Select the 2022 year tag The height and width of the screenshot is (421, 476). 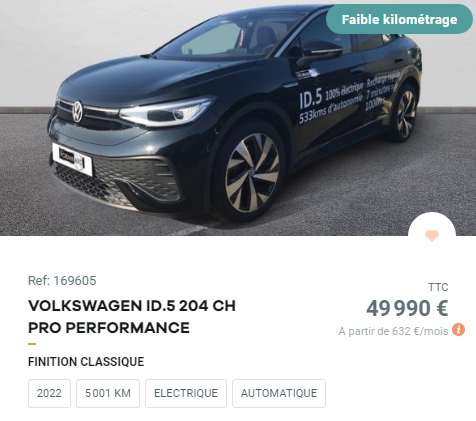click(x=49, y=393)
